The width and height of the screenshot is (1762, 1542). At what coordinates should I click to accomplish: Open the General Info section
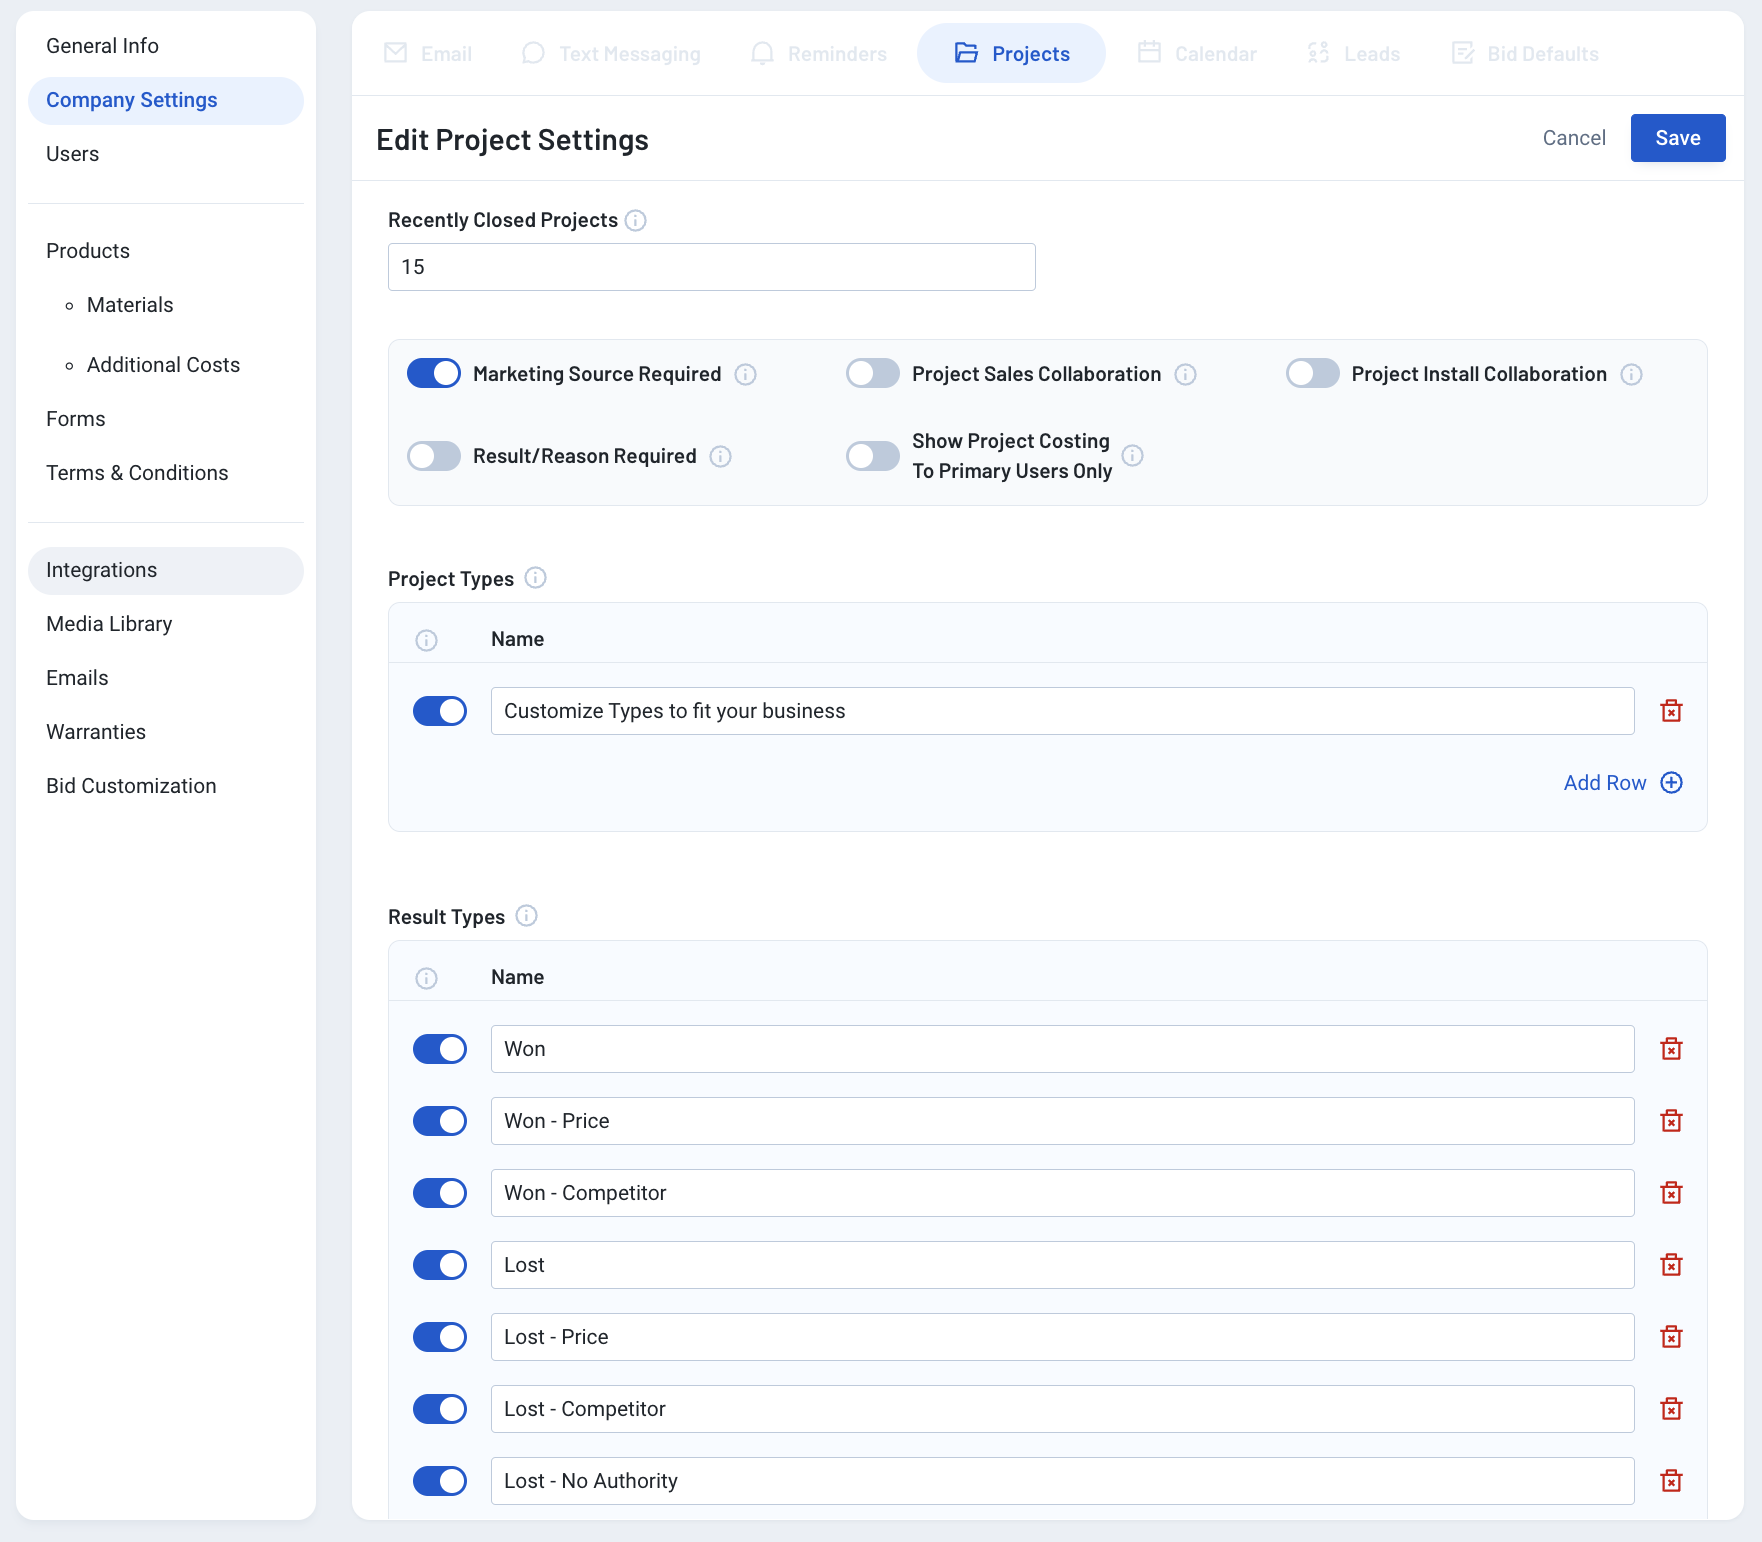102,46
